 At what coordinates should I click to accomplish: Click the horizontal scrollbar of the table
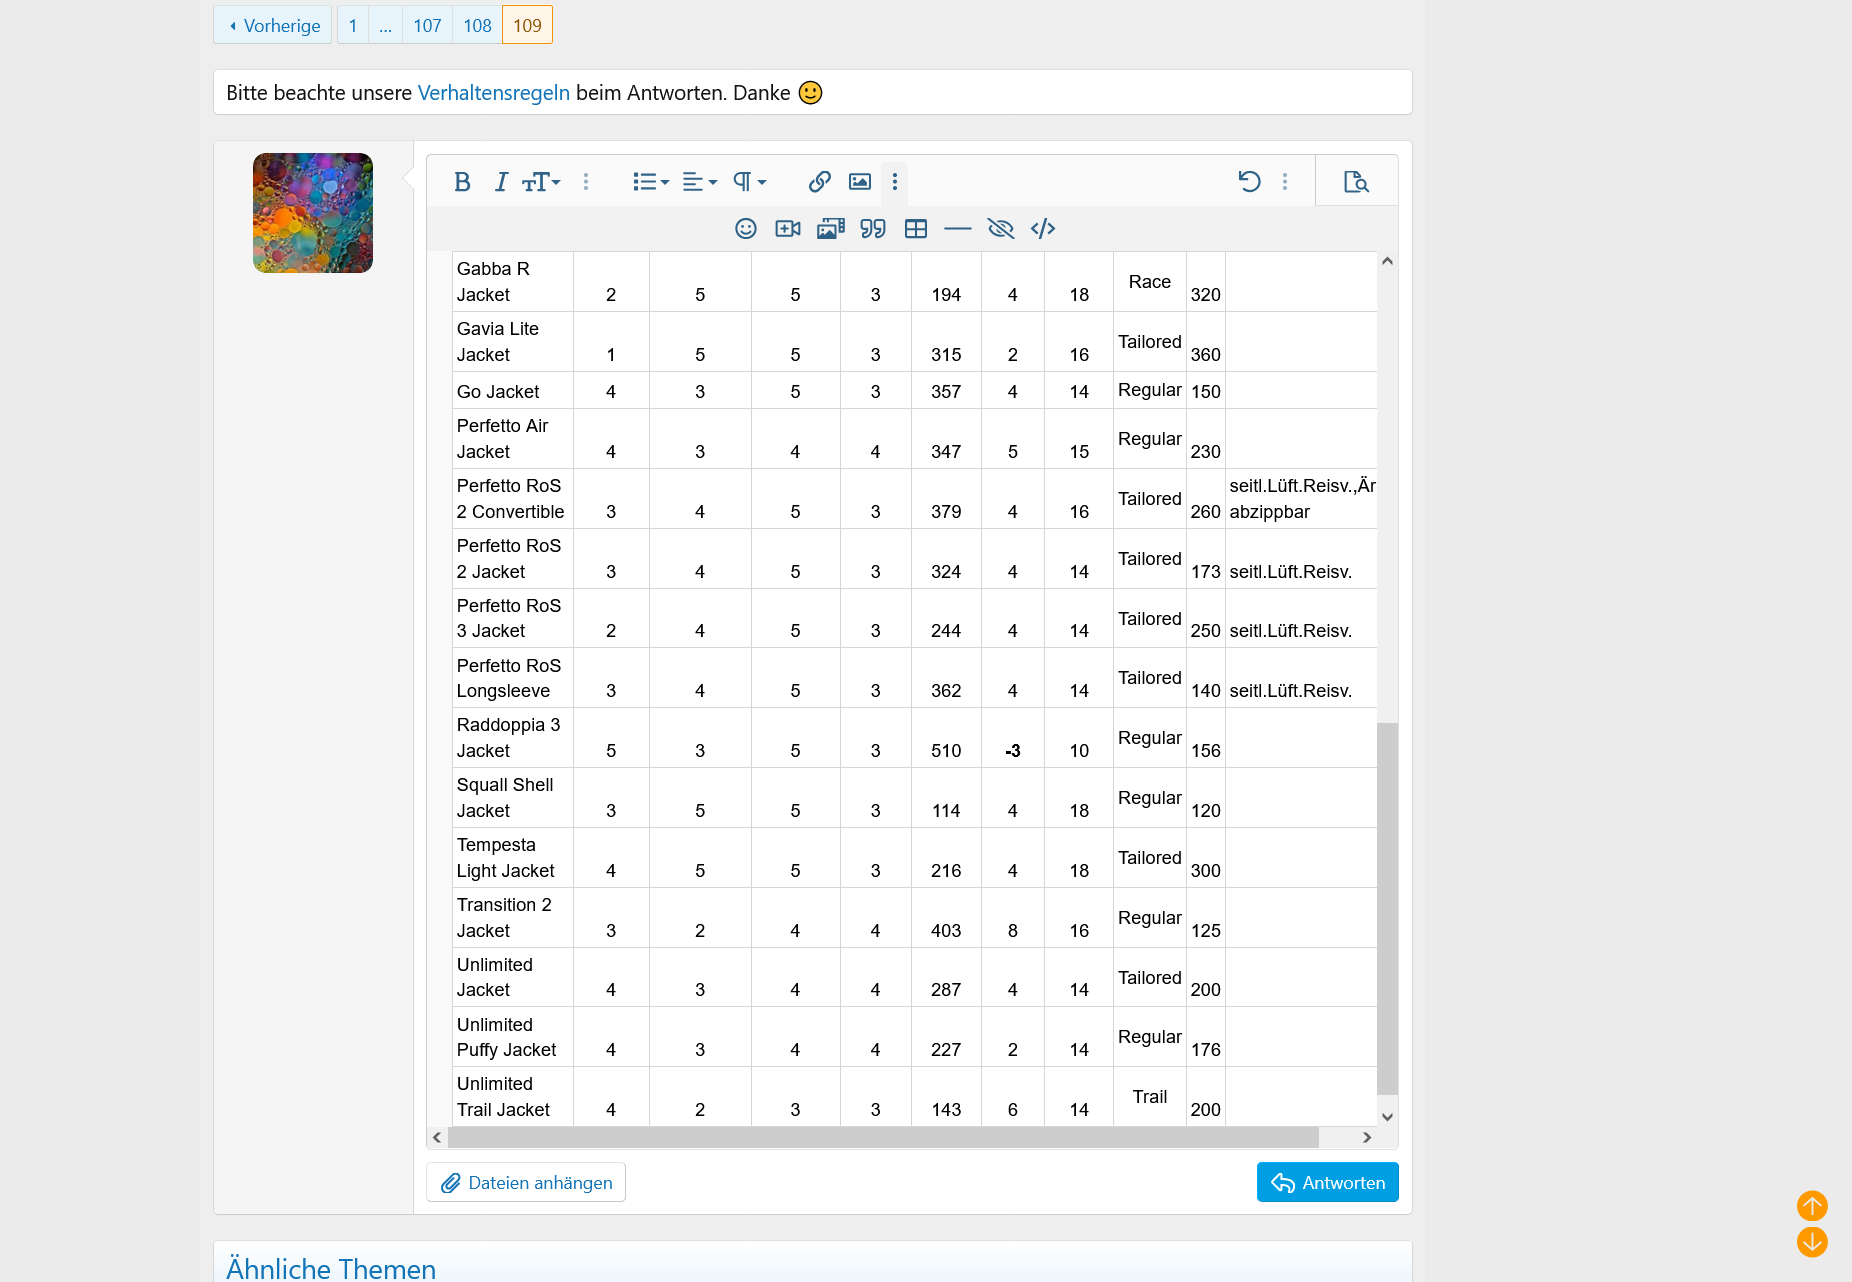882,1138
